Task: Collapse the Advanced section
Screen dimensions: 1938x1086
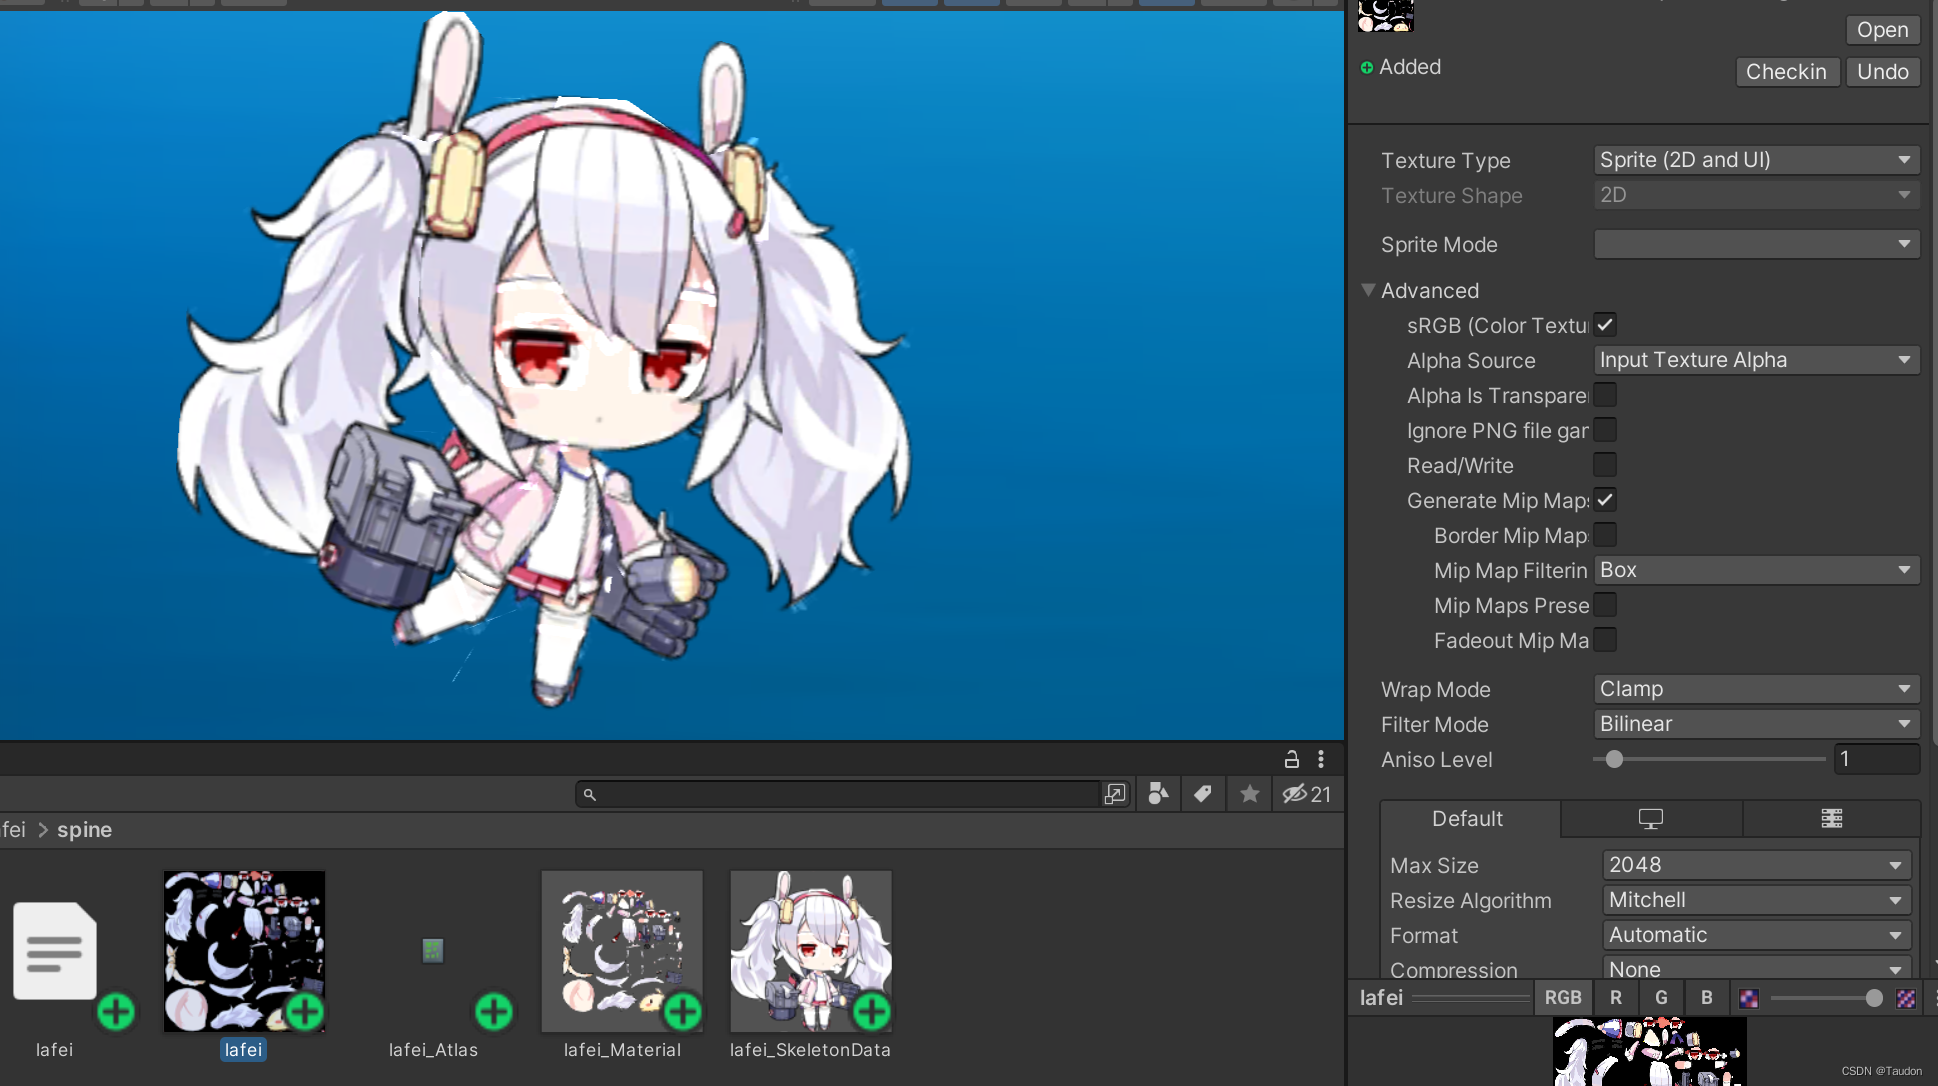Action: (1368, 290)
